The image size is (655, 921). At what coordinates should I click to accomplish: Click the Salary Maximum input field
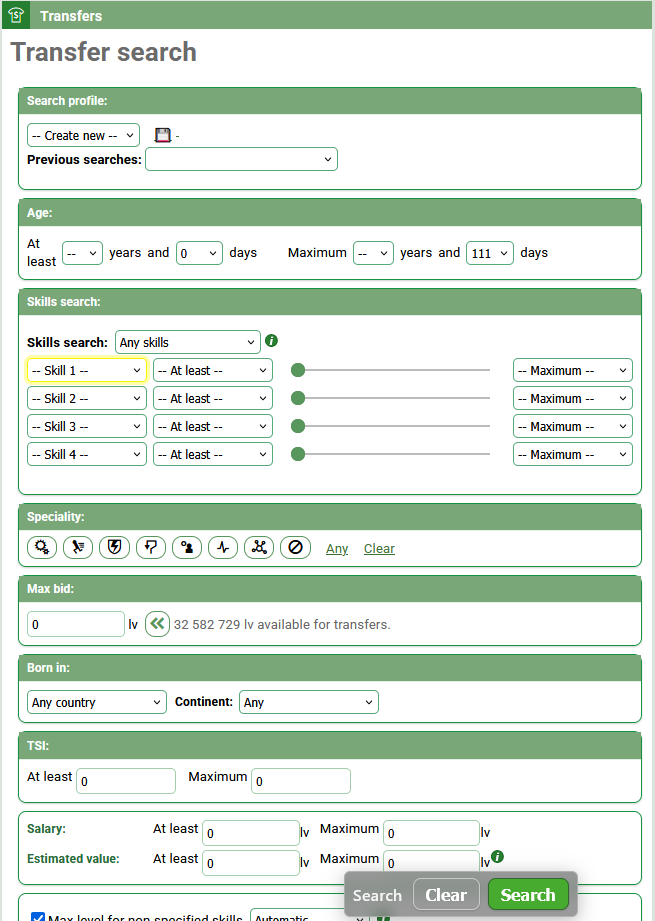point(432,833)
